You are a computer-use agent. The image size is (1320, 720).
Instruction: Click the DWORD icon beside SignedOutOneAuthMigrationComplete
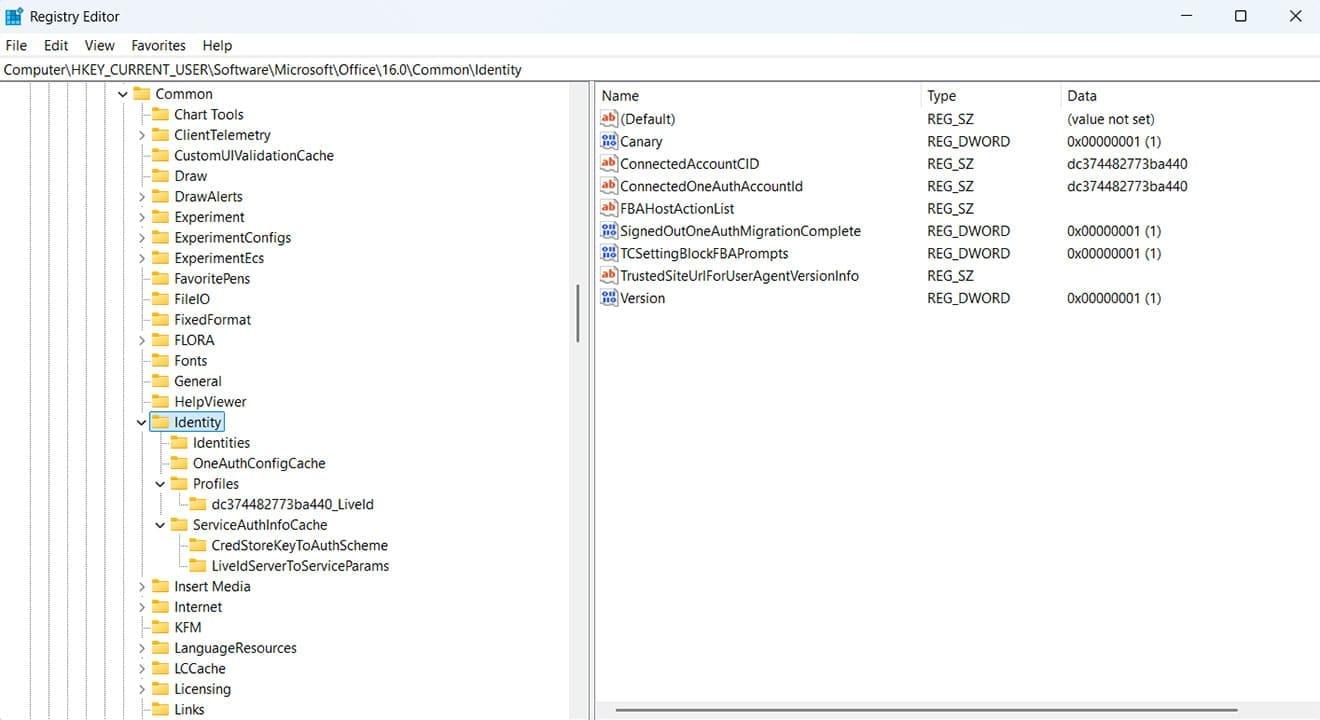coord(608,230)
